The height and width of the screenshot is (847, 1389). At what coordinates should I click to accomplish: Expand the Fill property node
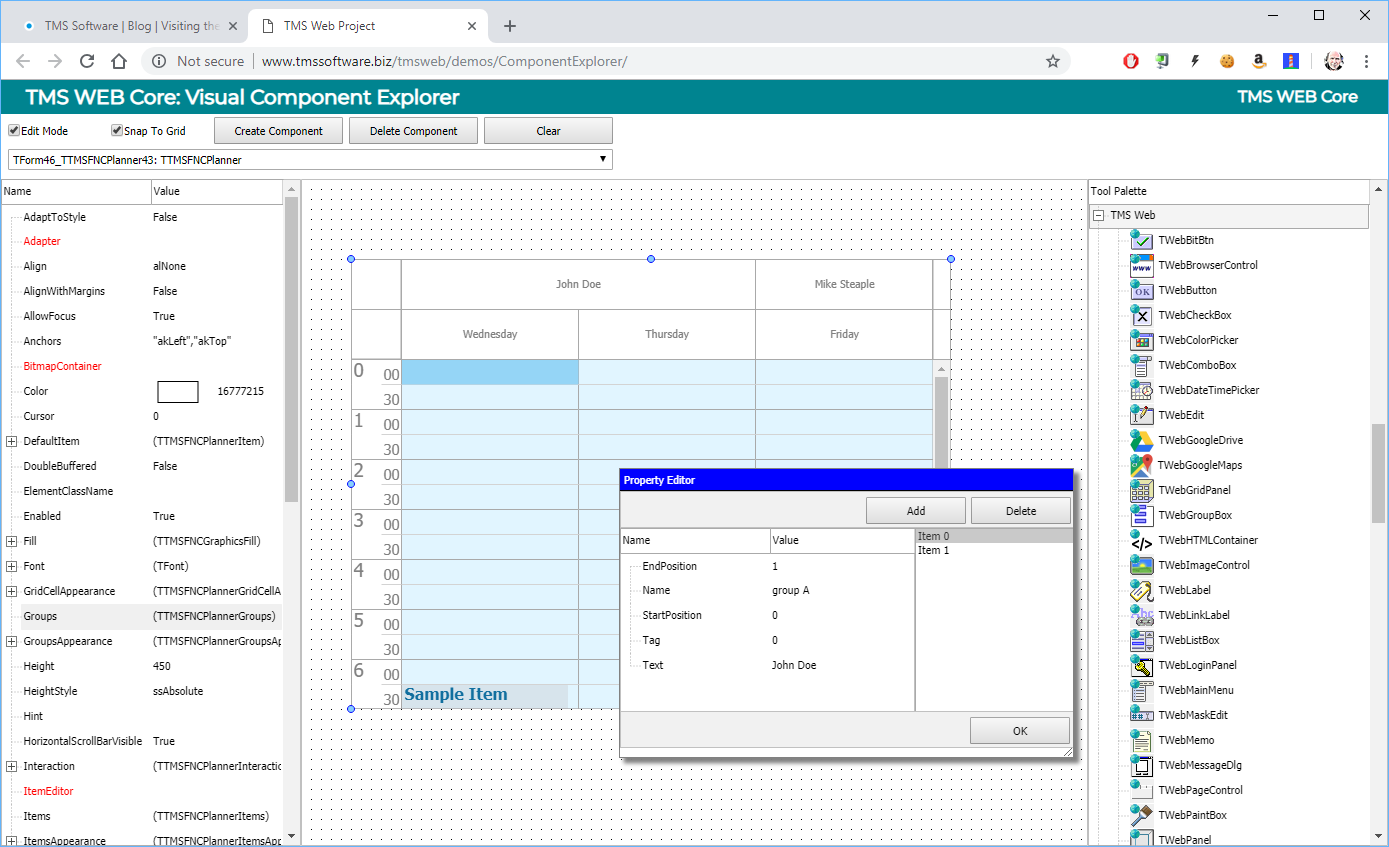(x=12, y=541)
